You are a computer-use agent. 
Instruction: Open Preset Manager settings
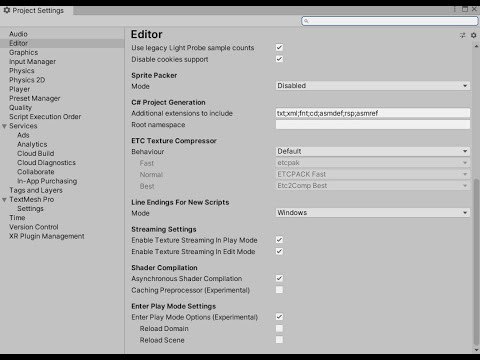tap(35, 98)
